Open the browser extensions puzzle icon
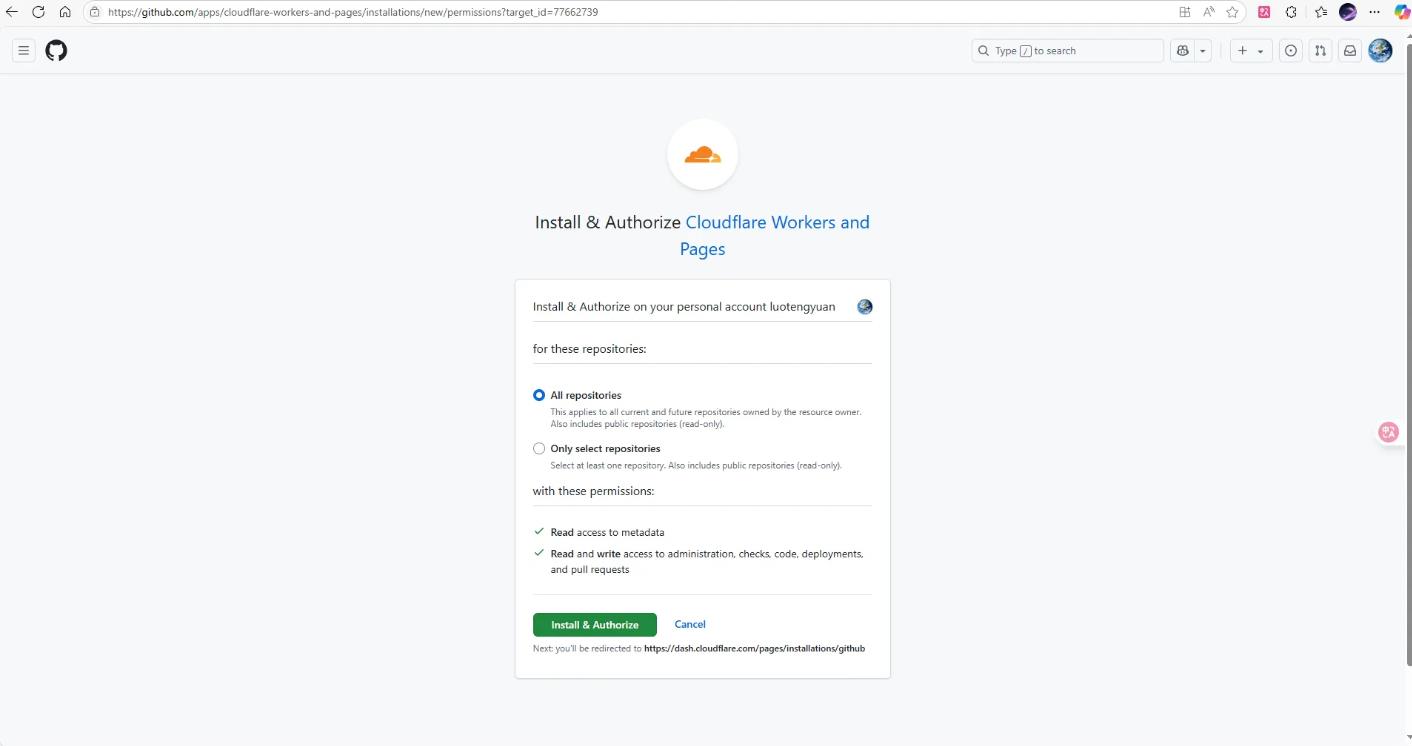This screenshot has height=746, width=1412. coord(1291,12)
